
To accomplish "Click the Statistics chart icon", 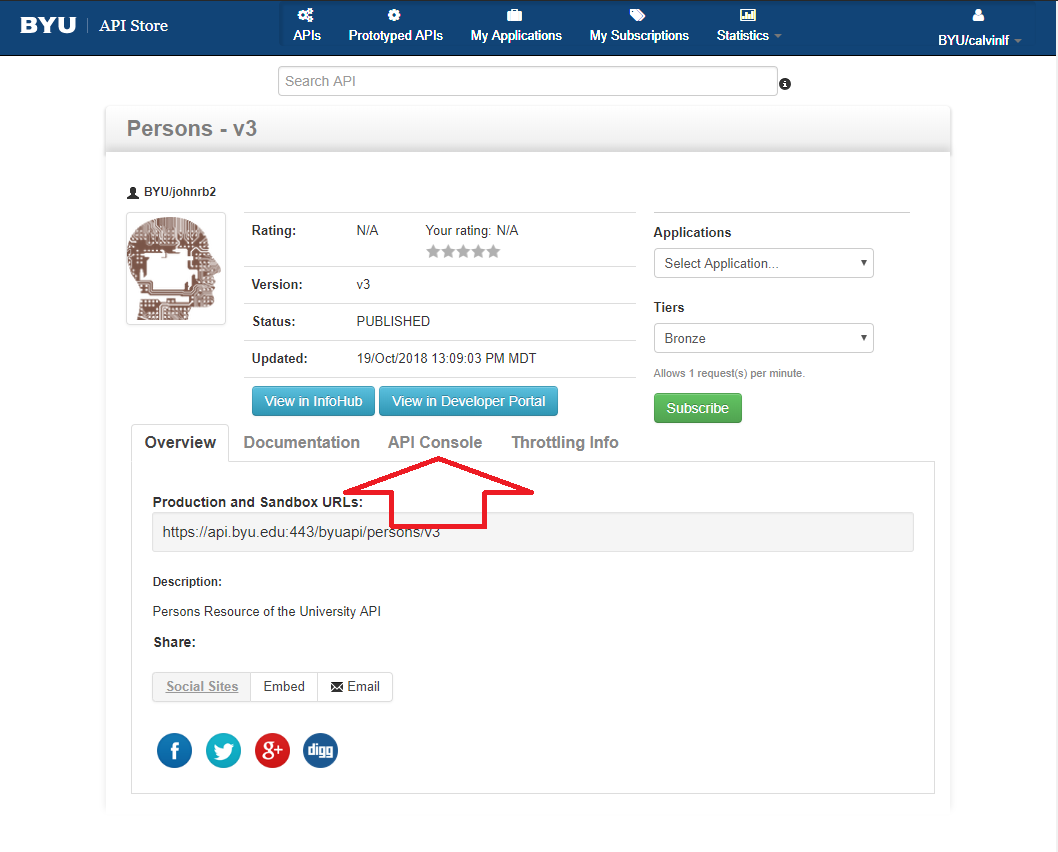I will (748, 15).
